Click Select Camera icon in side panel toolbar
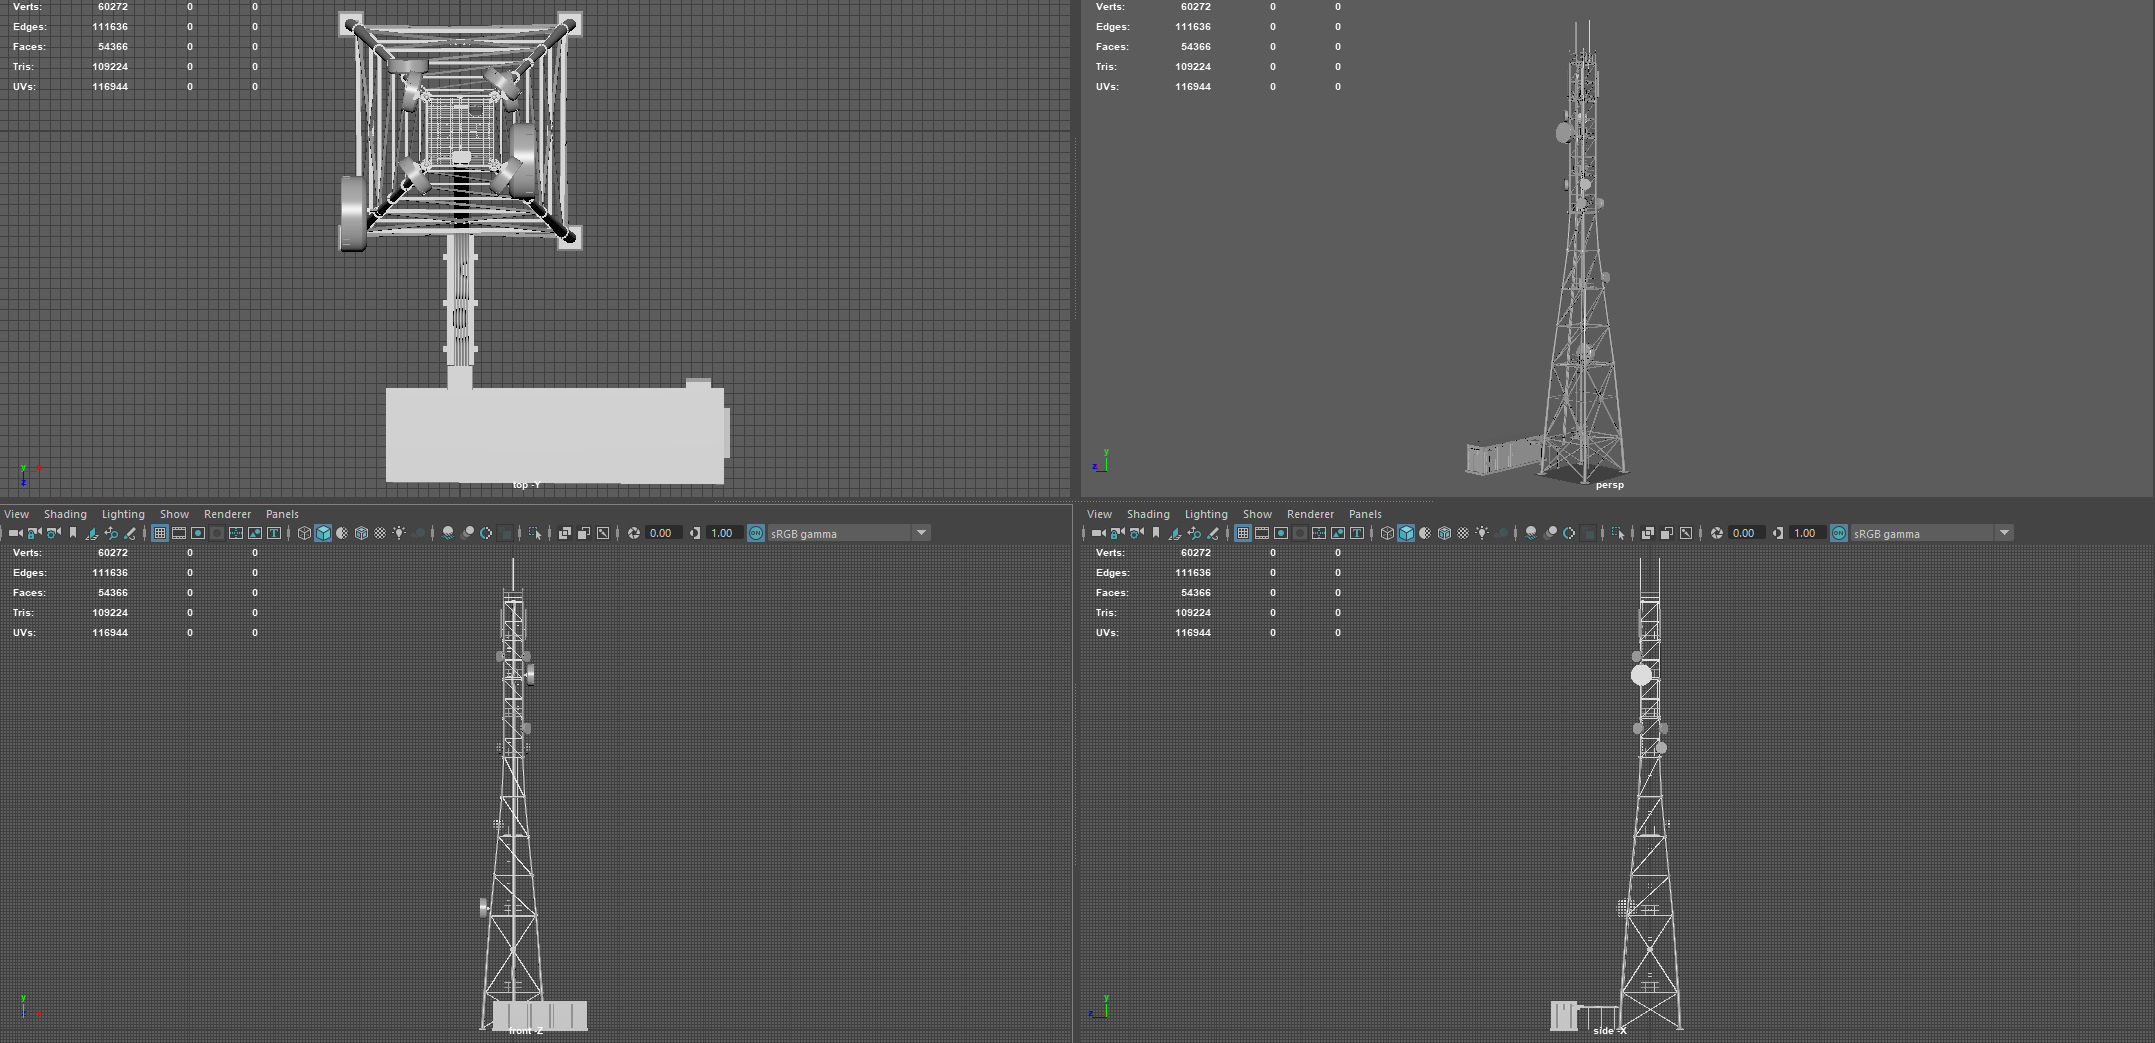2155x1043 pixels. [x=1098, y=533]
